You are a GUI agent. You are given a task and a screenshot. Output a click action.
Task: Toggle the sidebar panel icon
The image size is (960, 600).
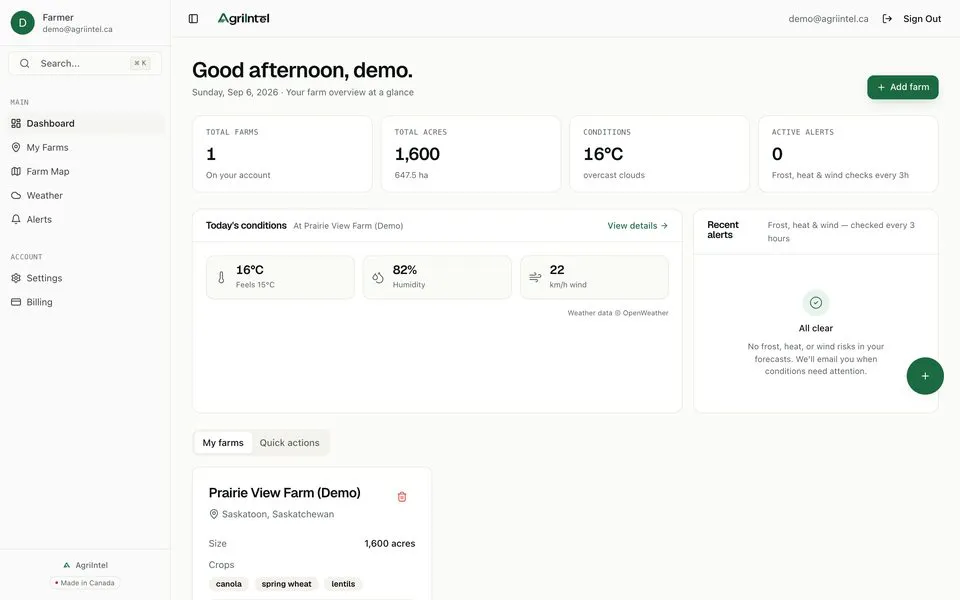coord(193,19)
